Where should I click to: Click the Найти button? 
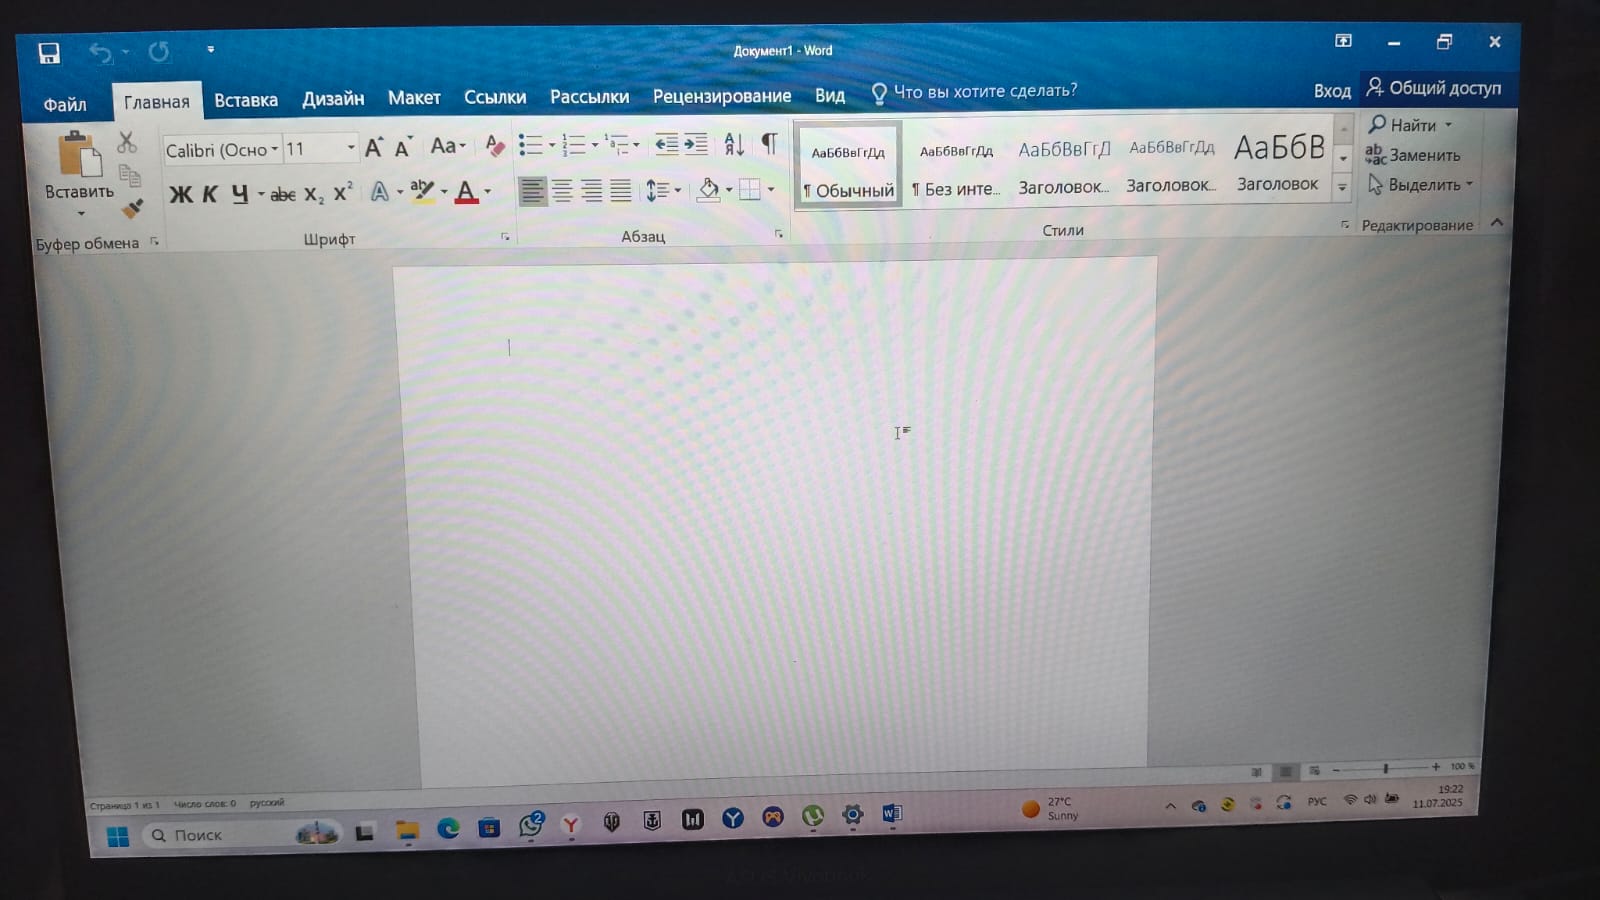1411,125
